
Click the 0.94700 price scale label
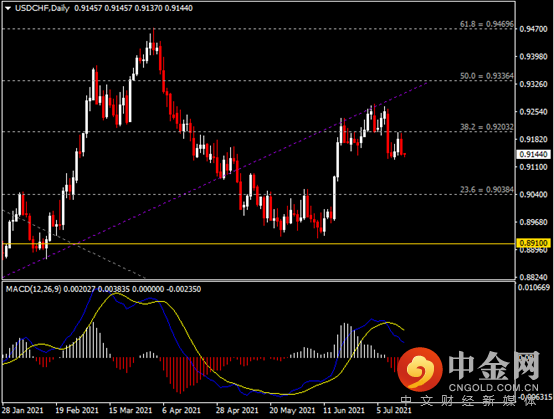pyautogui.click(x=534, y=29)
